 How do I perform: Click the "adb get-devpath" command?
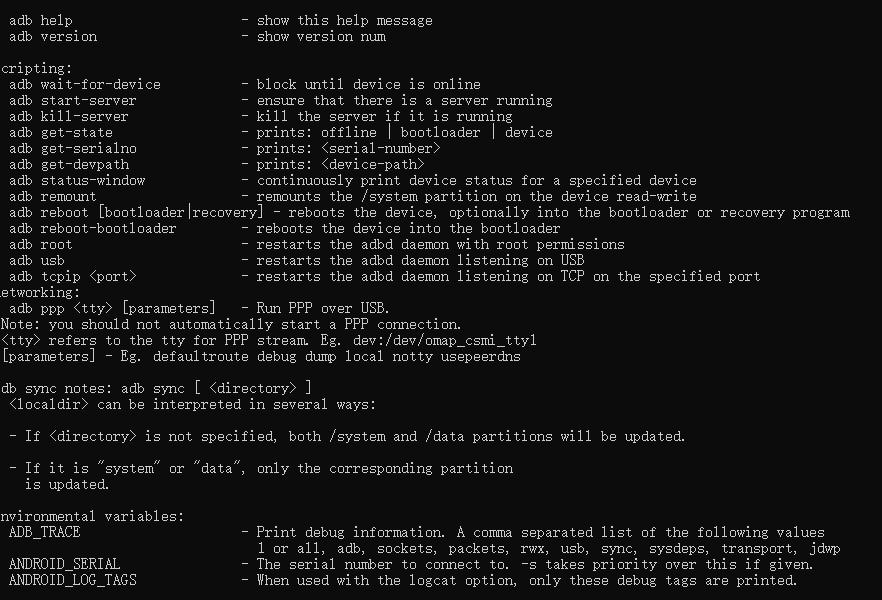pos(69,164)
